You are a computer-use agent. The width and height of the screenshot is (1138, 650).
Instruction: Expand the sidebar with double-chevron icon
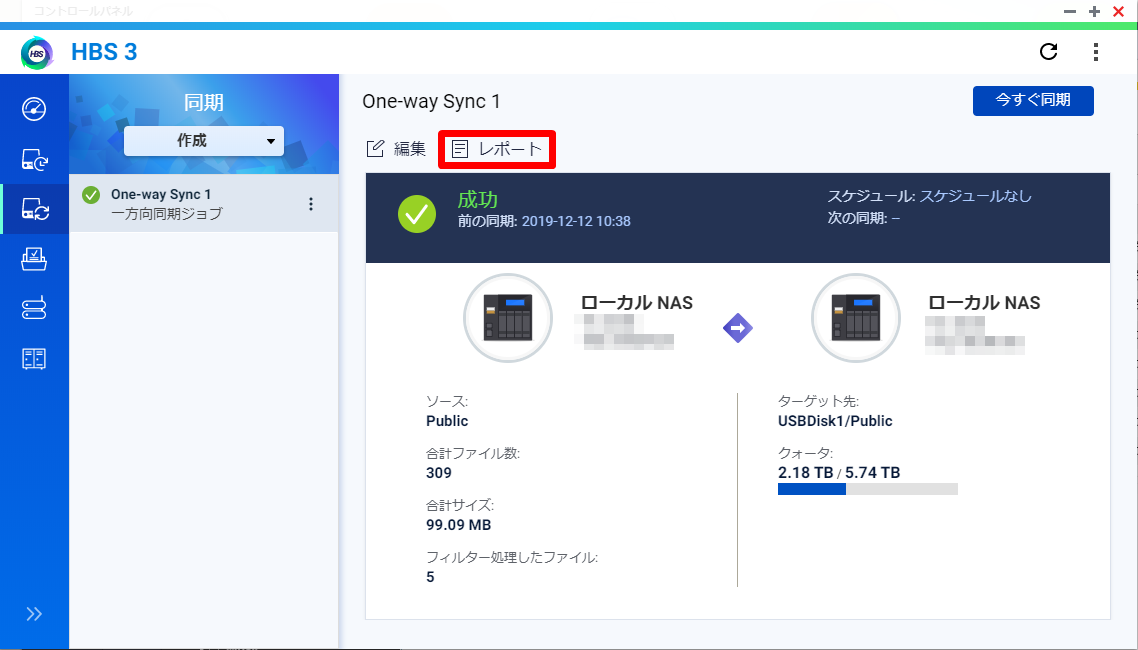click(x=34, y=614)
